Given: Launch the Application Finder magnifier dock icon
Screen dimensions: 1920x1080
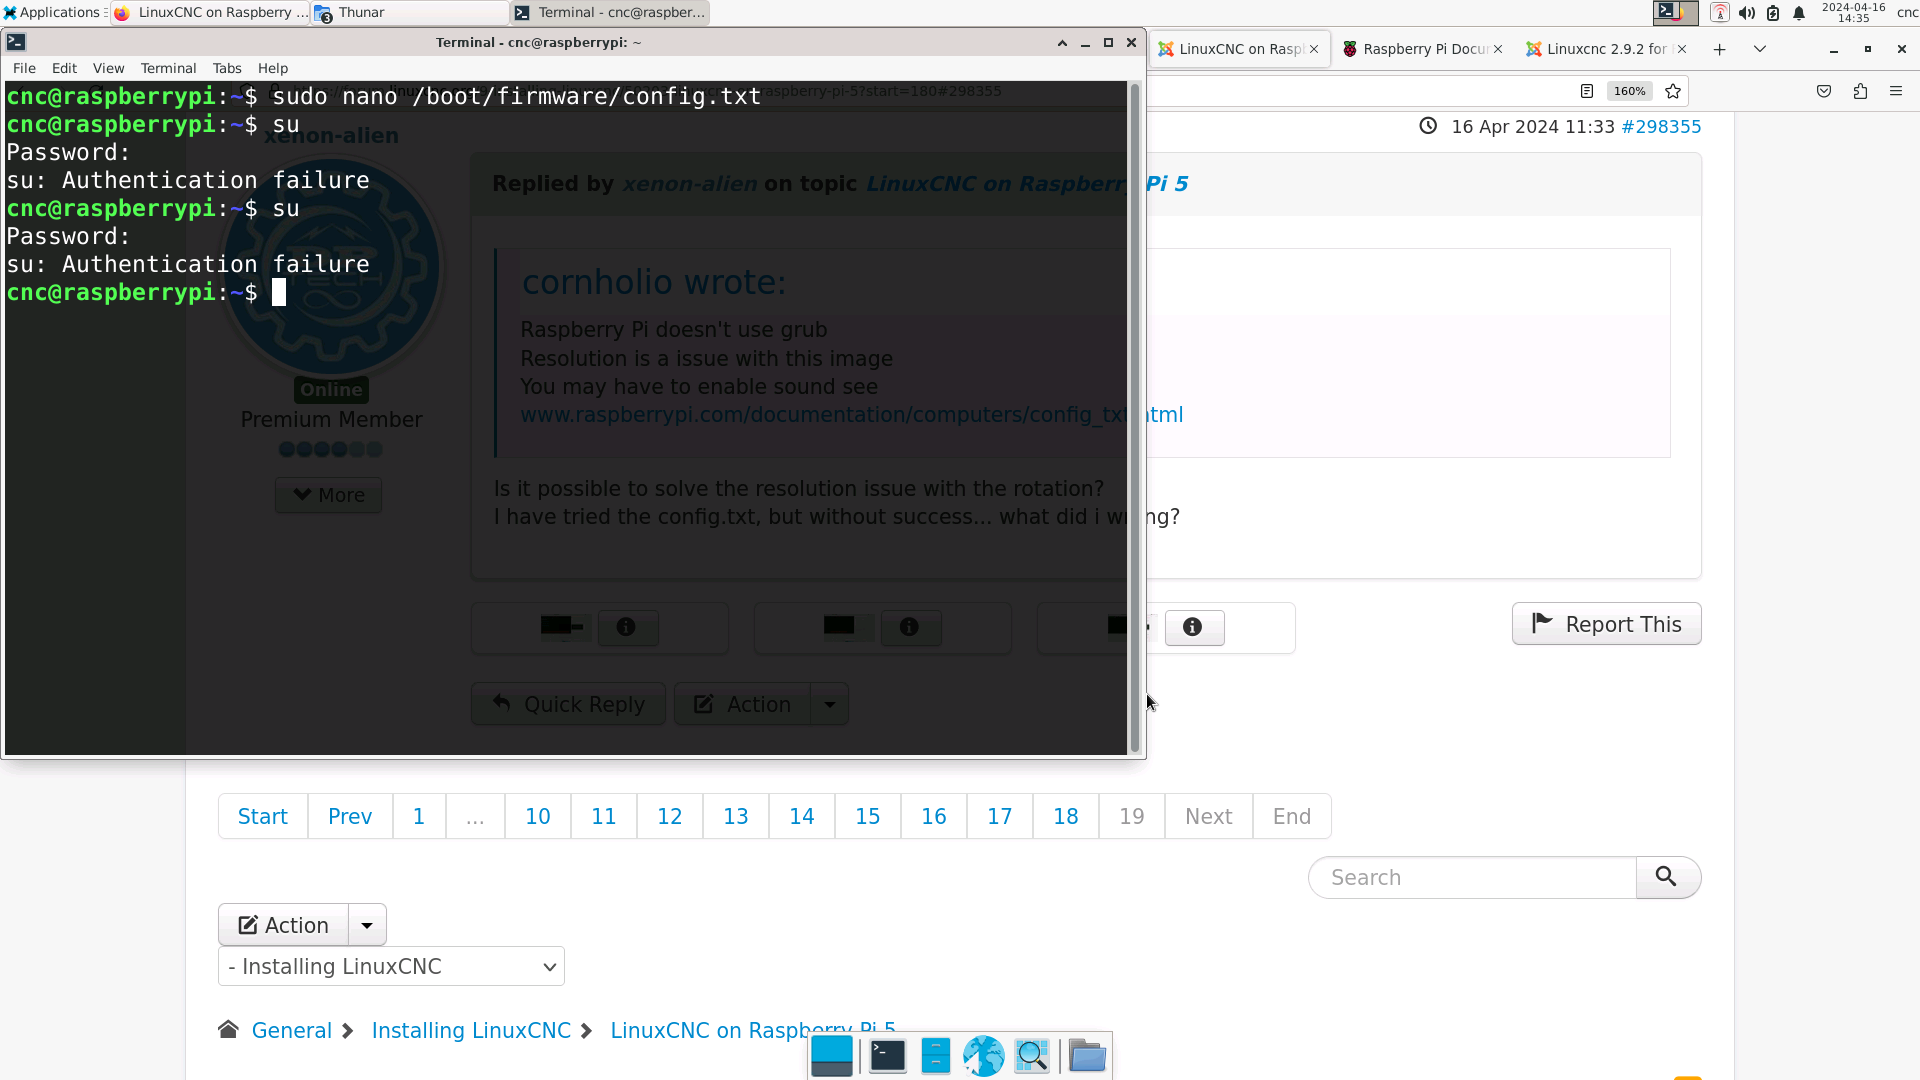Looking at the screenshot, I should [x=1032, y=1056].
